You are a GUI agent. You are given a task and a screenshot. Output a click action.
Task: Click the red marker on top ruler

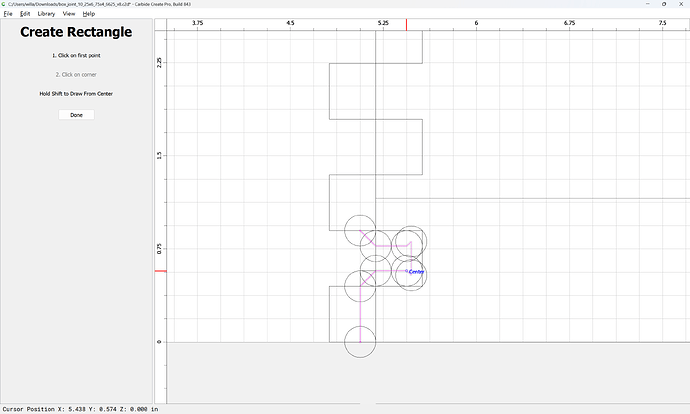click(x=406, y=25)
